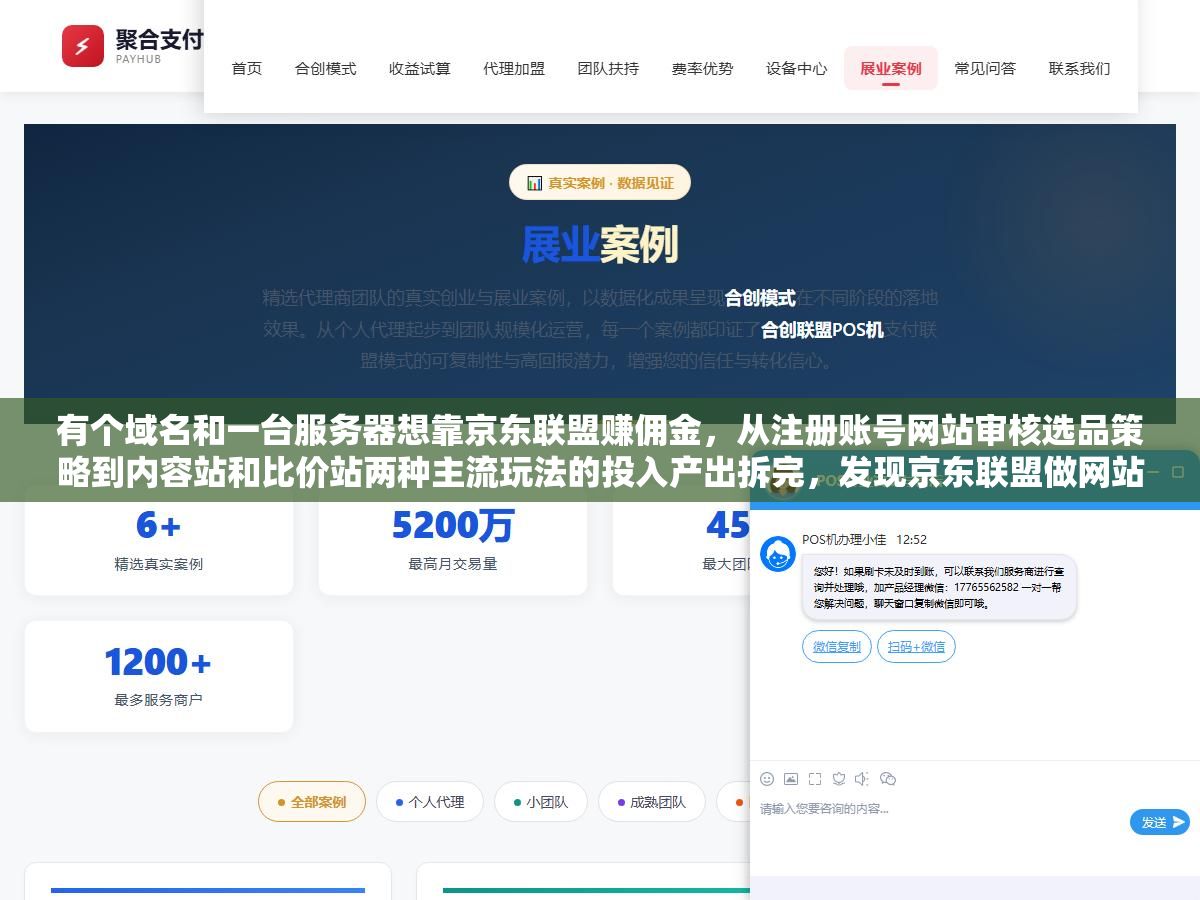Viewport: 1200px width, 900px height.
Task: Go to 收益试算 page
Action: 420,69
